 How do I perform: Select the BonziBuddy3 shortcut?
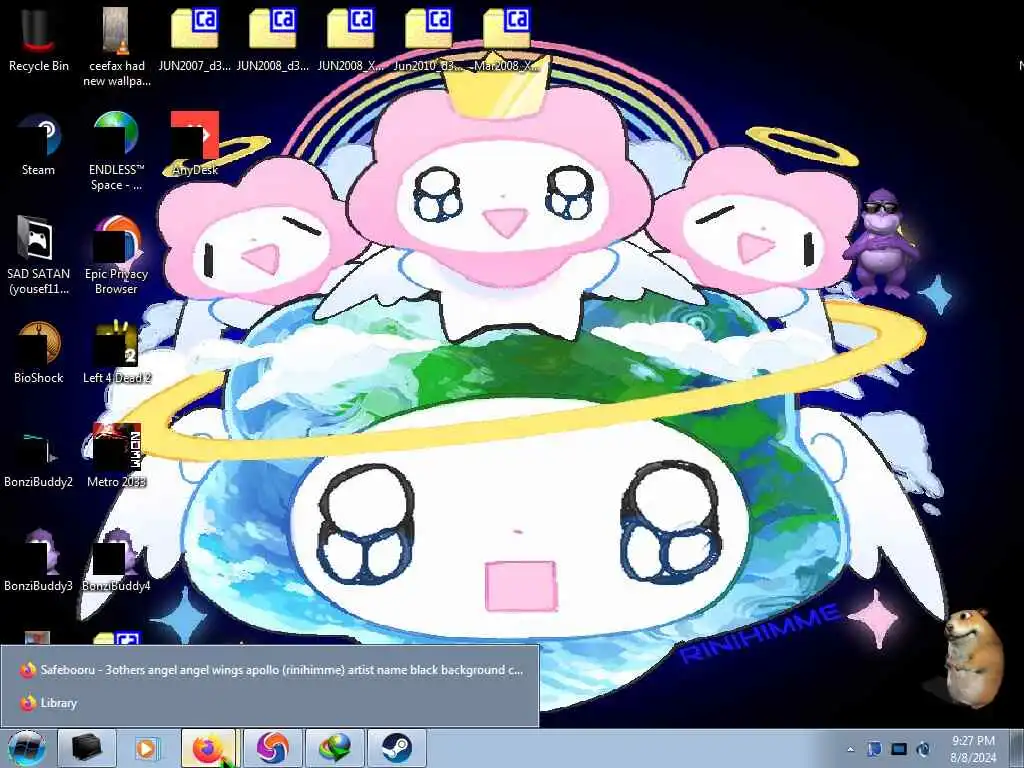pos(38,560)
